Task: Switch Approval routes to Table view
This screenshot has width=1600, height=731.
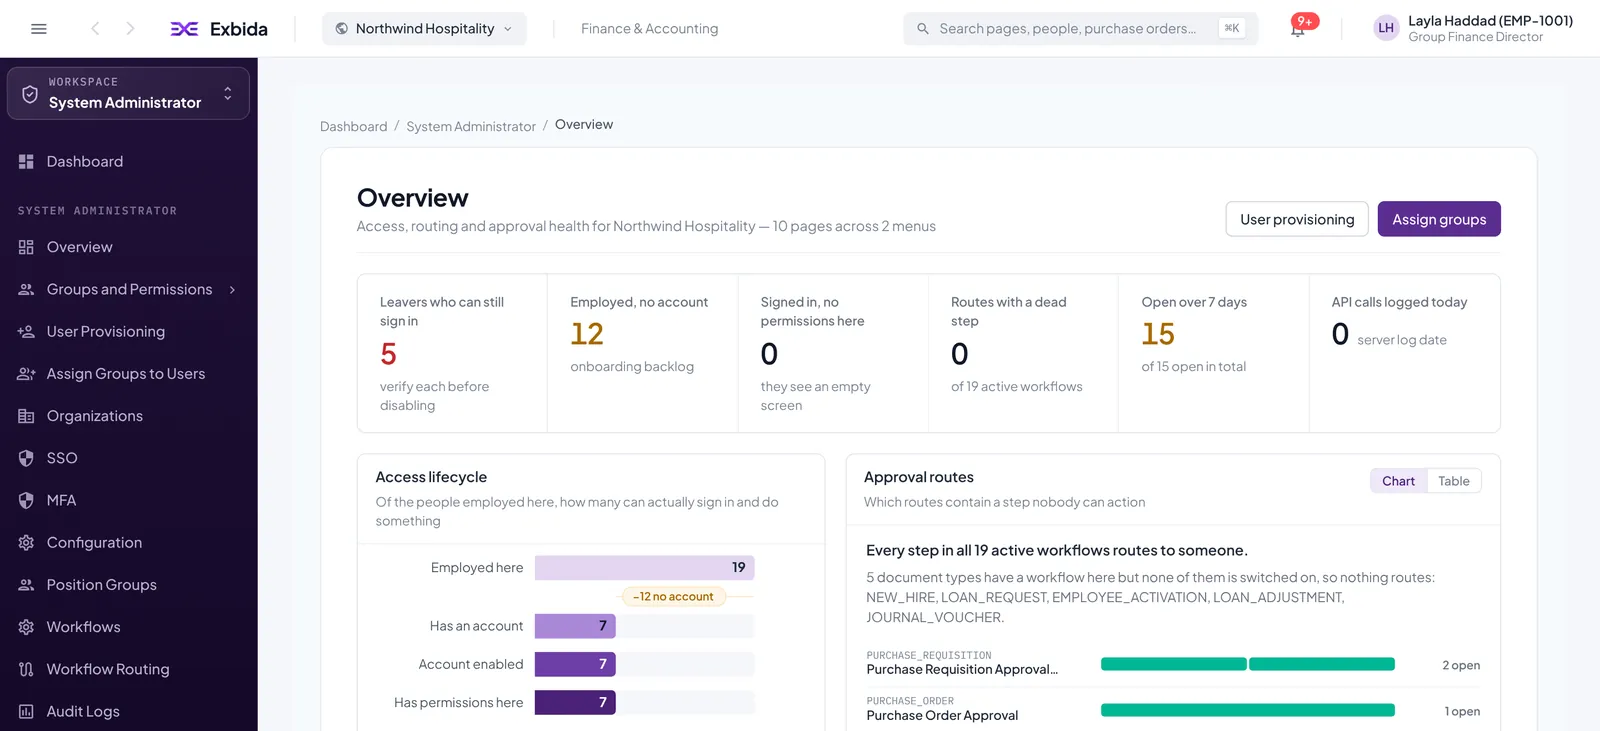Action: click(x=1454, y=481)
